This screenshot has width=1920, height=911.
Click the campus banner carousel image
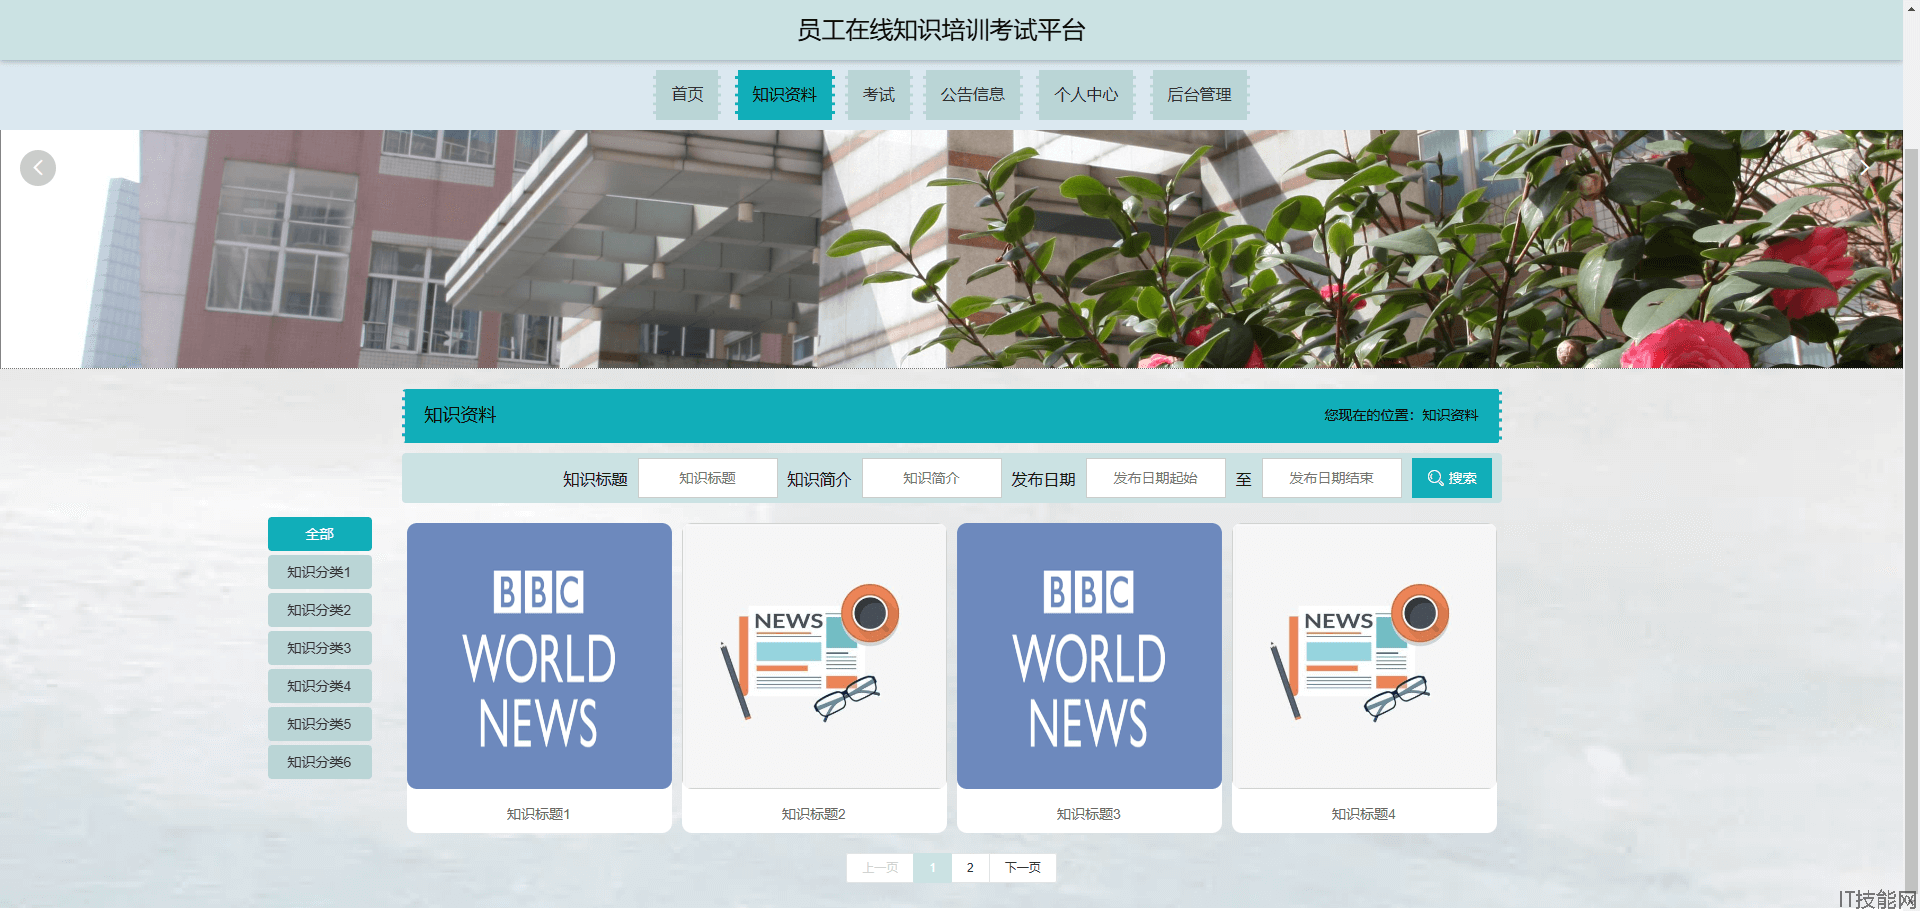951,249
